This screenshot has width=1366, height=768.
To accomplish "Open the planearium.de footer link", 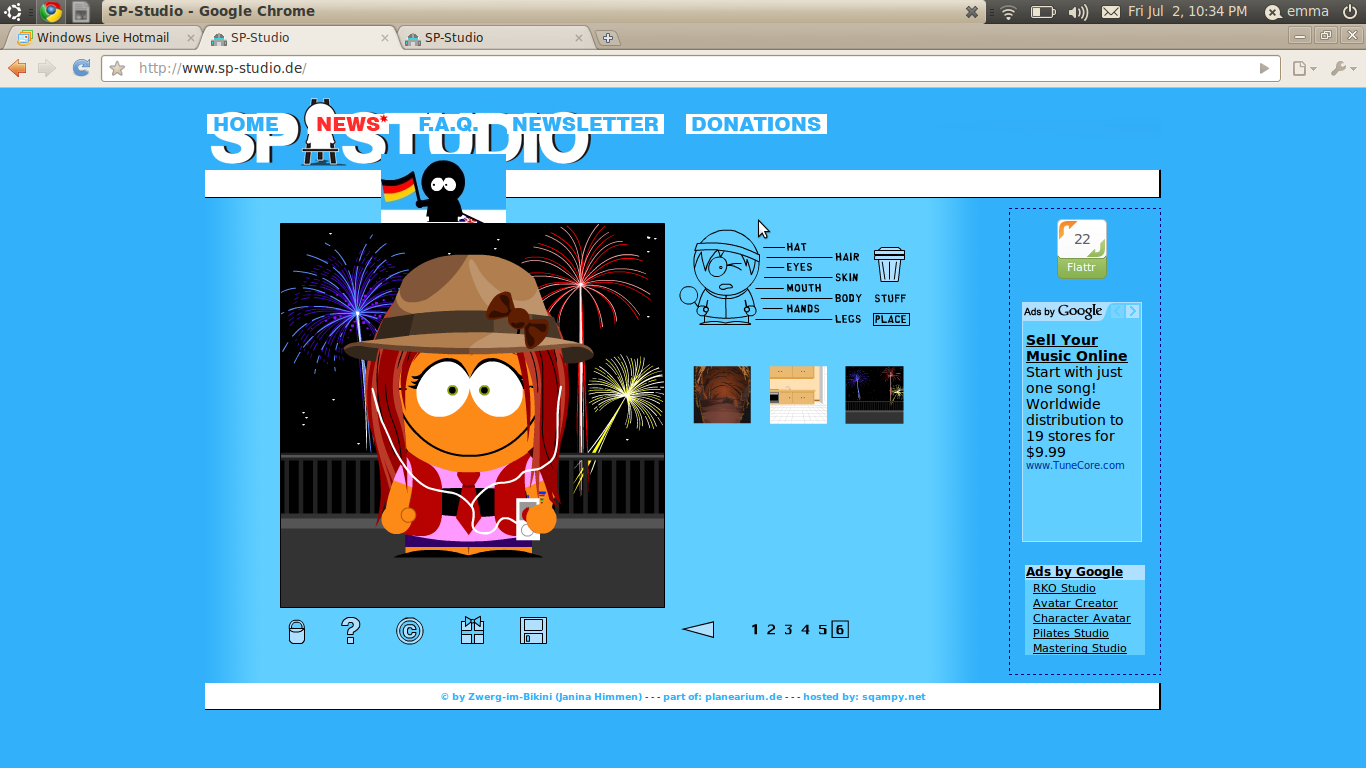I will pos(743,697).
